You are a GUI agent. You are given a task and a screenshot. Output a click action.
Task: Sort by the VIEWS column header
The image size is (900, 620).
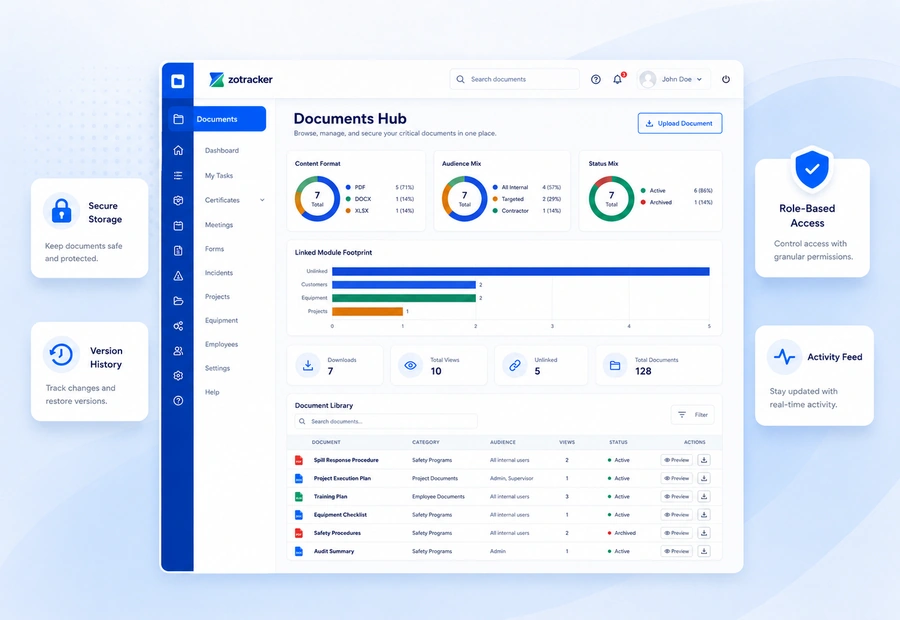coord(567,442)
